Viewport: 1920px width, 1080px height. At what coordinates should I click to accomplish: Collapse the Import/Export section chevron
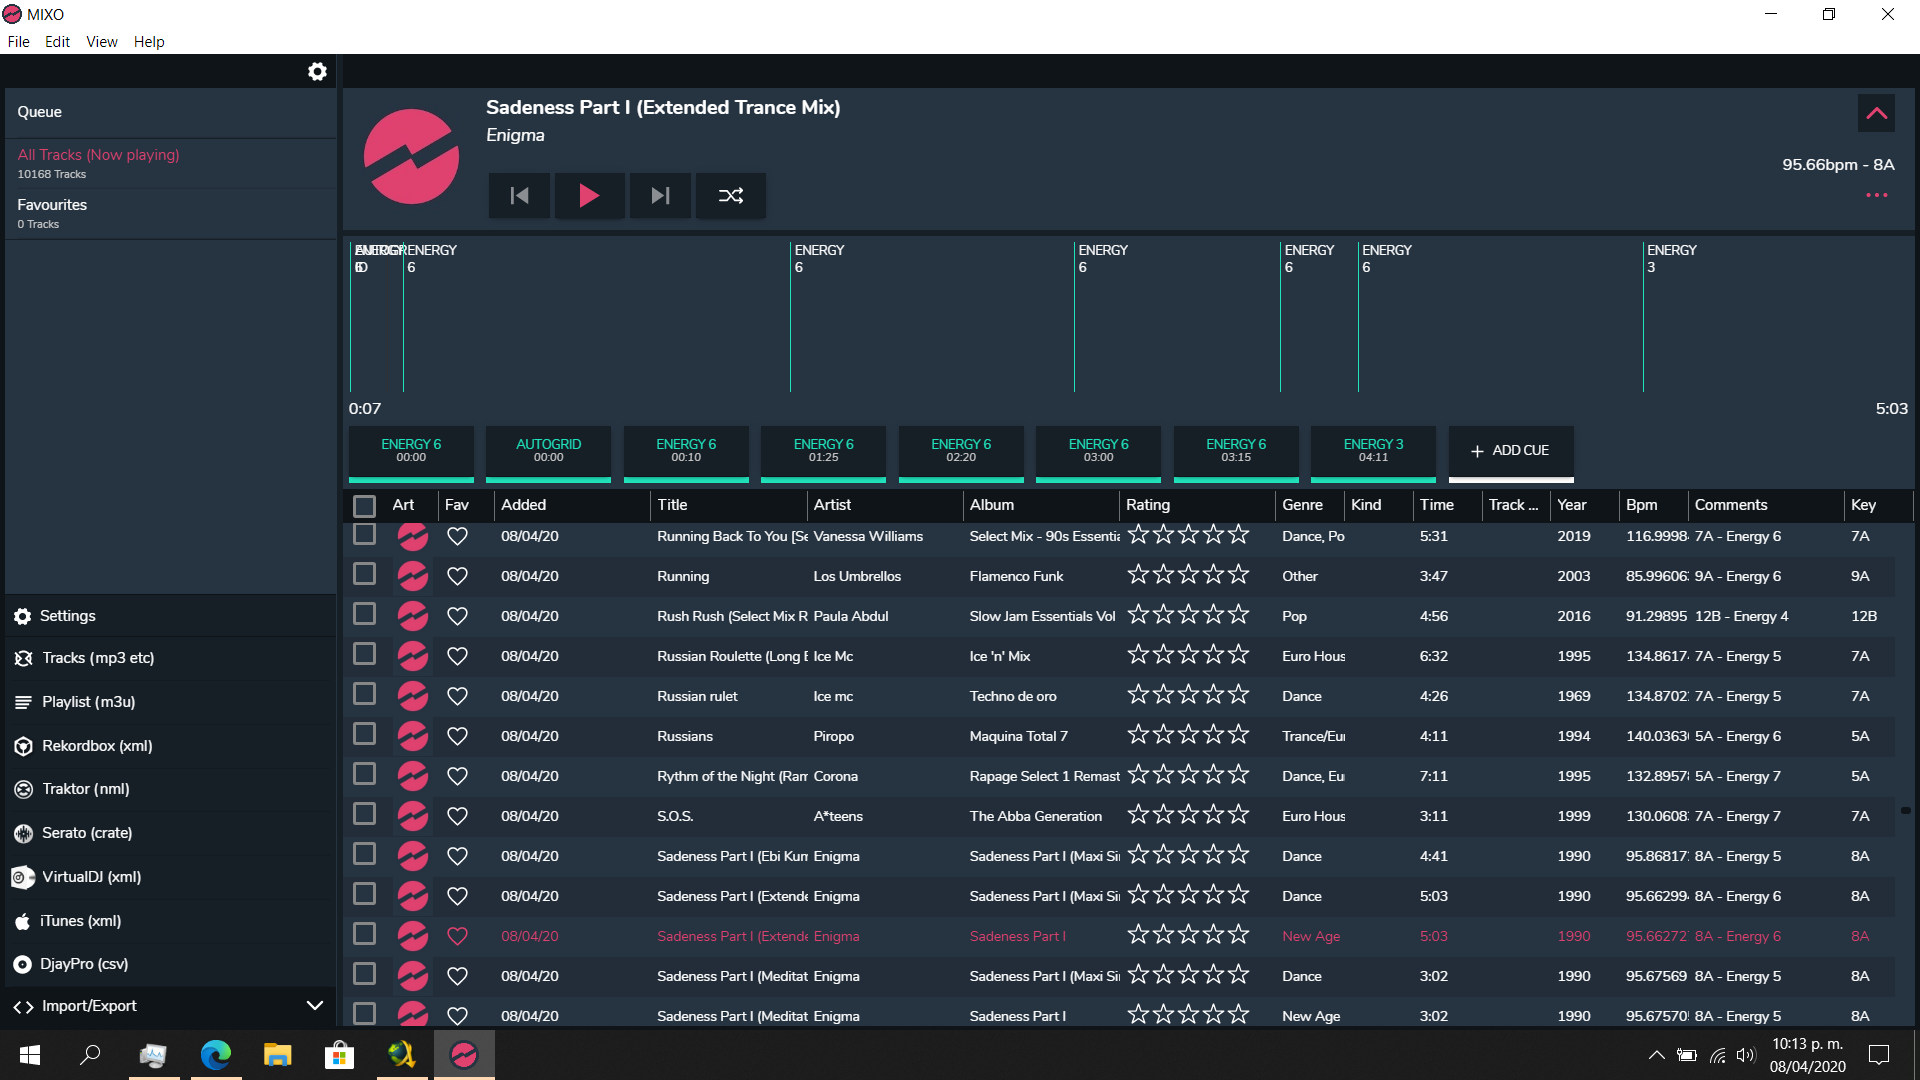[314, 1006]
